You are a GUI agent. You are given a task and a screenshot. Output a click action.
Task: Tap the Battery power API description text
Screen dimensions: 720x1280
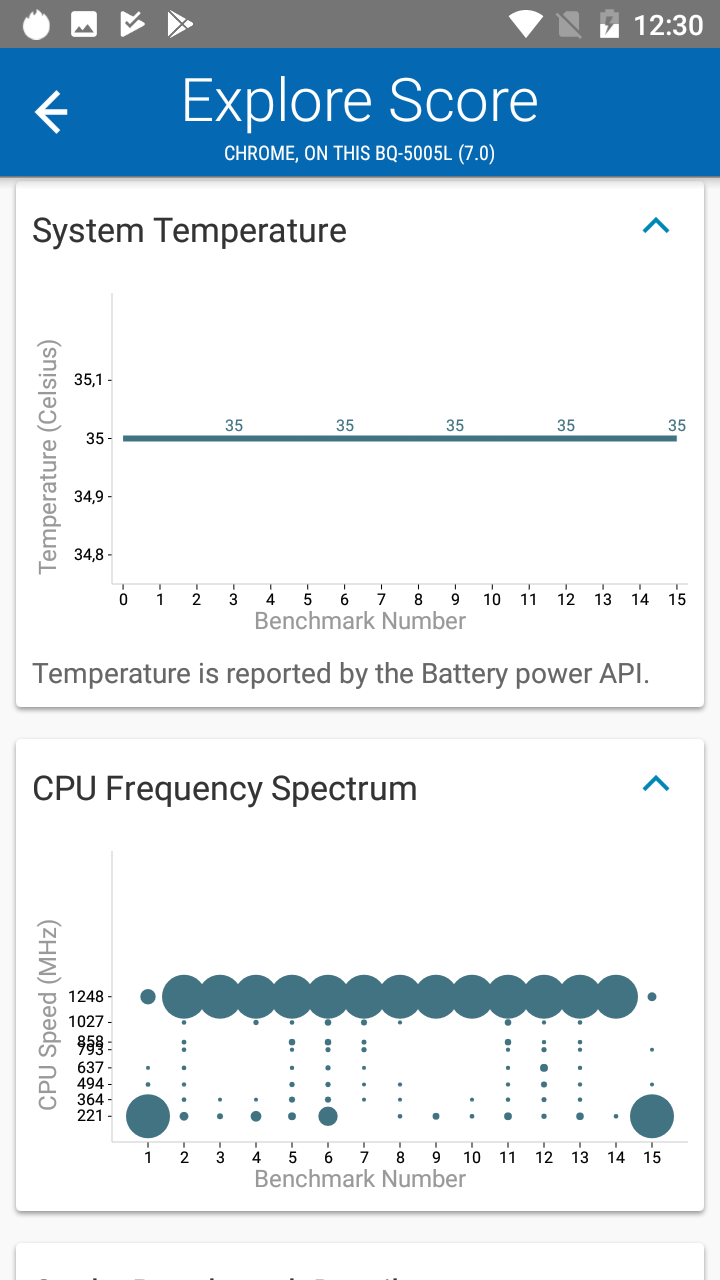(341, 673)
